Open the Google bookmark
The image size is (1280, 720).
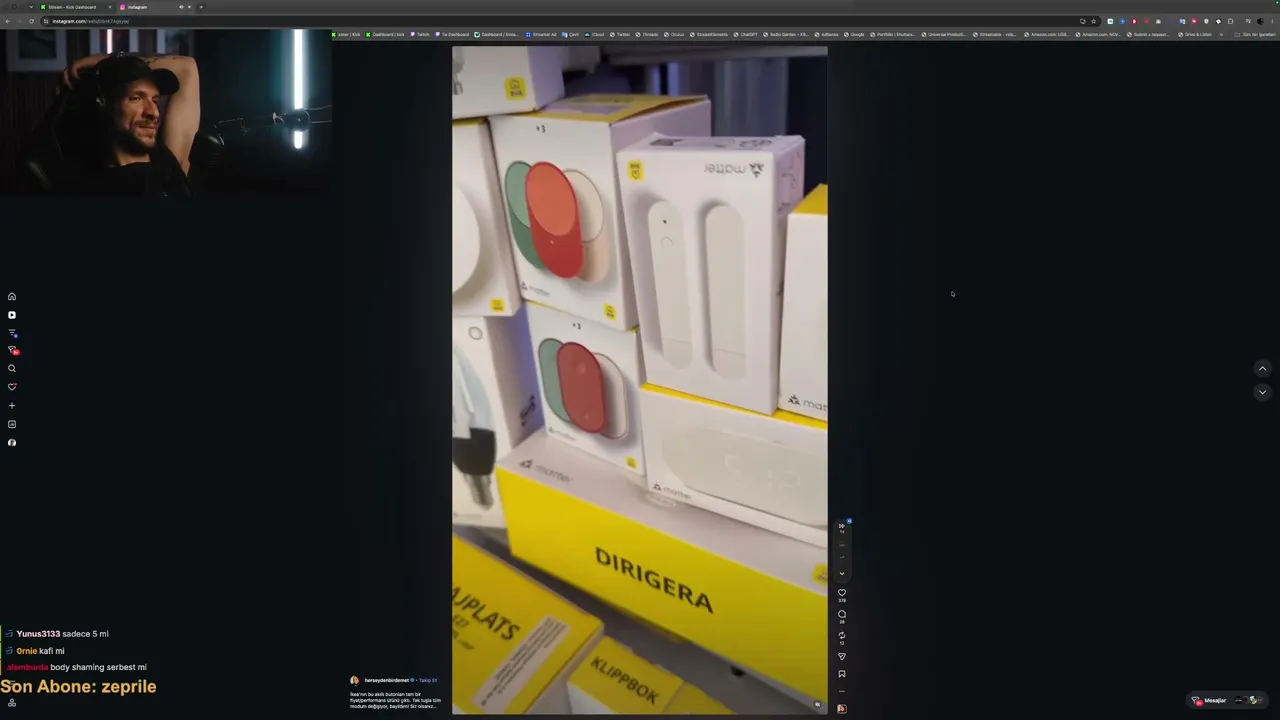855,34
